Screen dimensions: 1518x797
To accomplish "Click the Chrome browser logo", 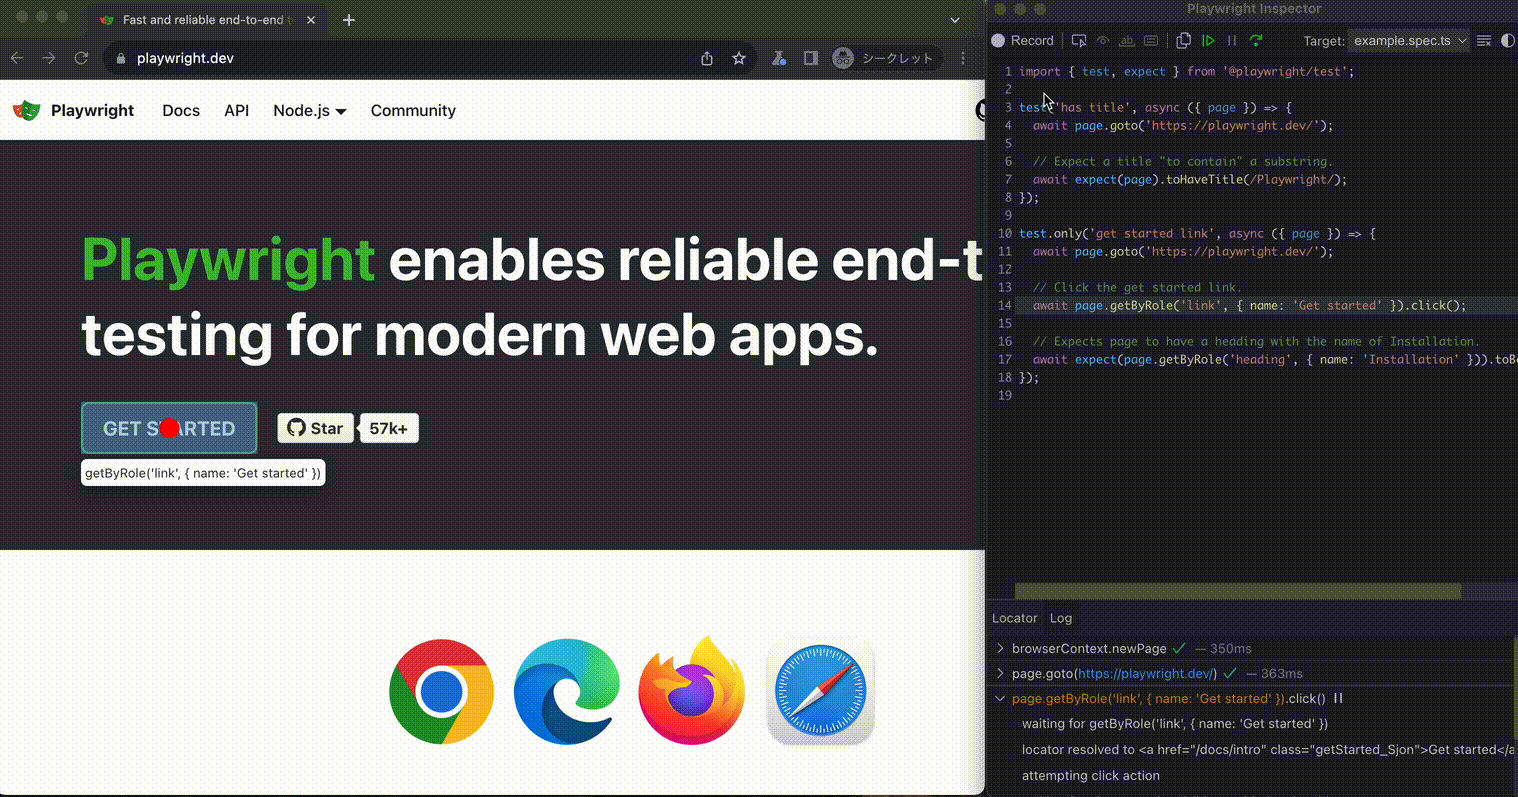I will pos(441,691).
